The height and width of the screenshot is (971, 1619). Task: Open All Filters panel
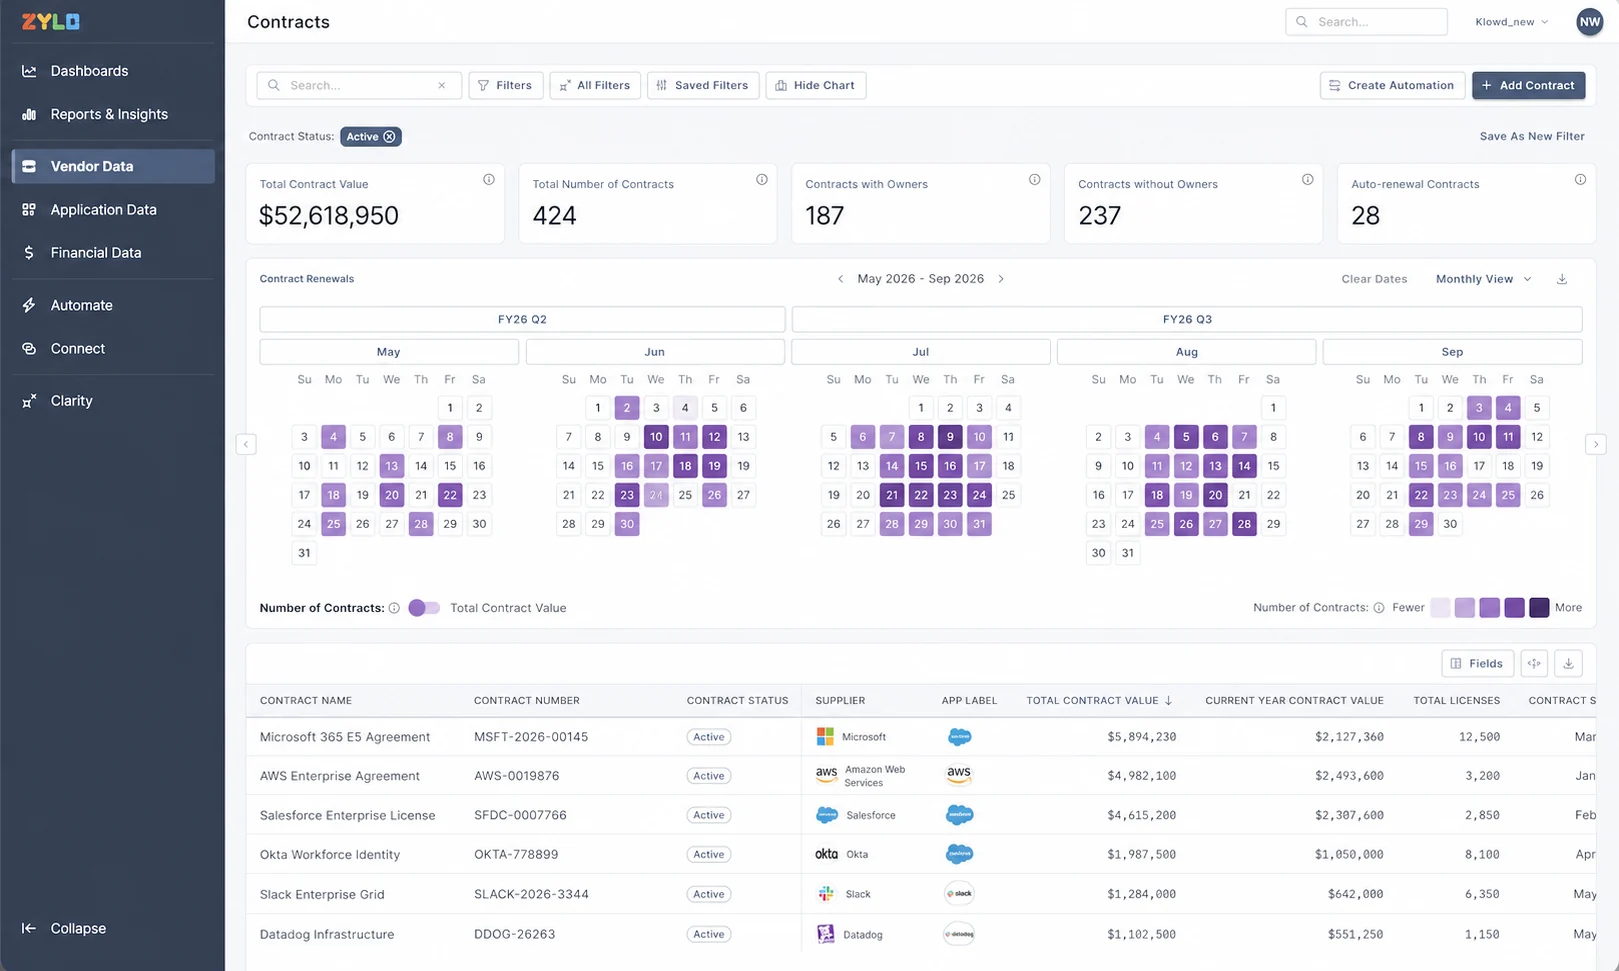point(595,85)
